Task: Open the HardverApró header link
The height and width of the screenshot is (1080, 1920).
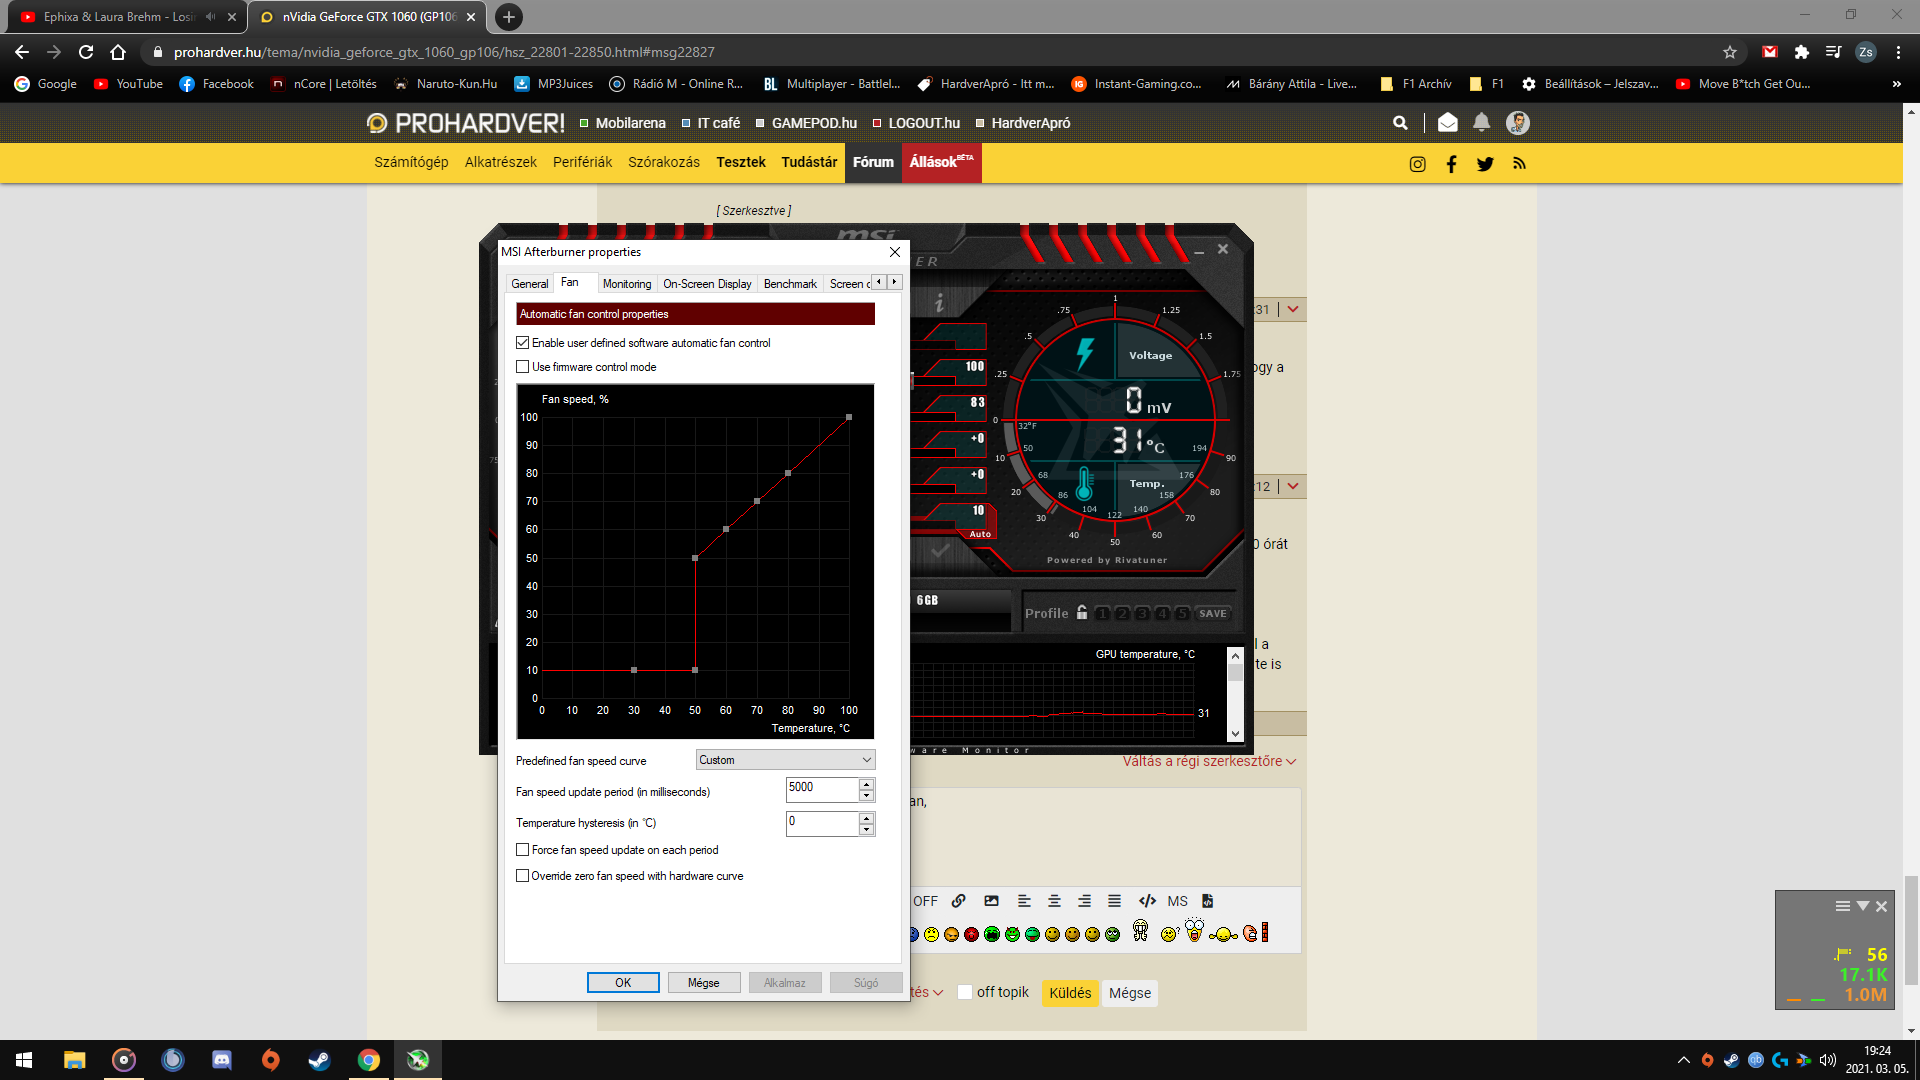Action: pyautogui.click(x=1031, y=123)
